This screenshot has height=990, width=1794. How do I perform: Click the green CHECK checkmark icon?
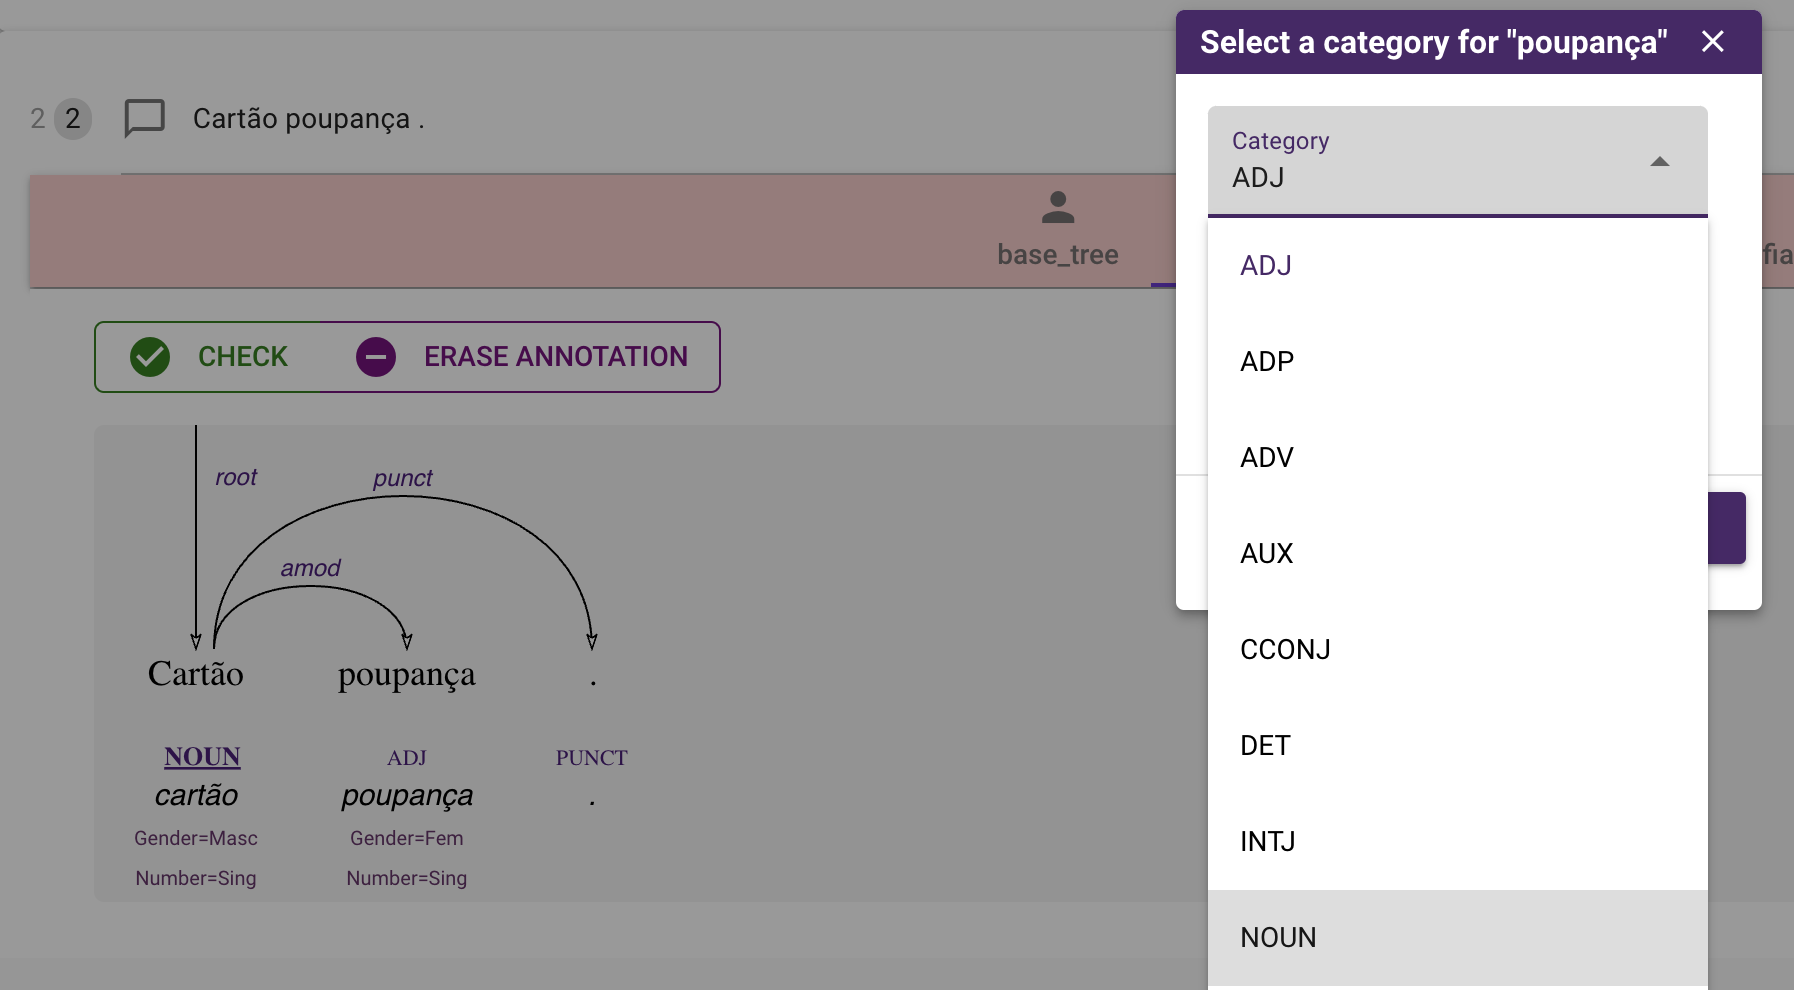pyautogui.click(x=150, y=357)
